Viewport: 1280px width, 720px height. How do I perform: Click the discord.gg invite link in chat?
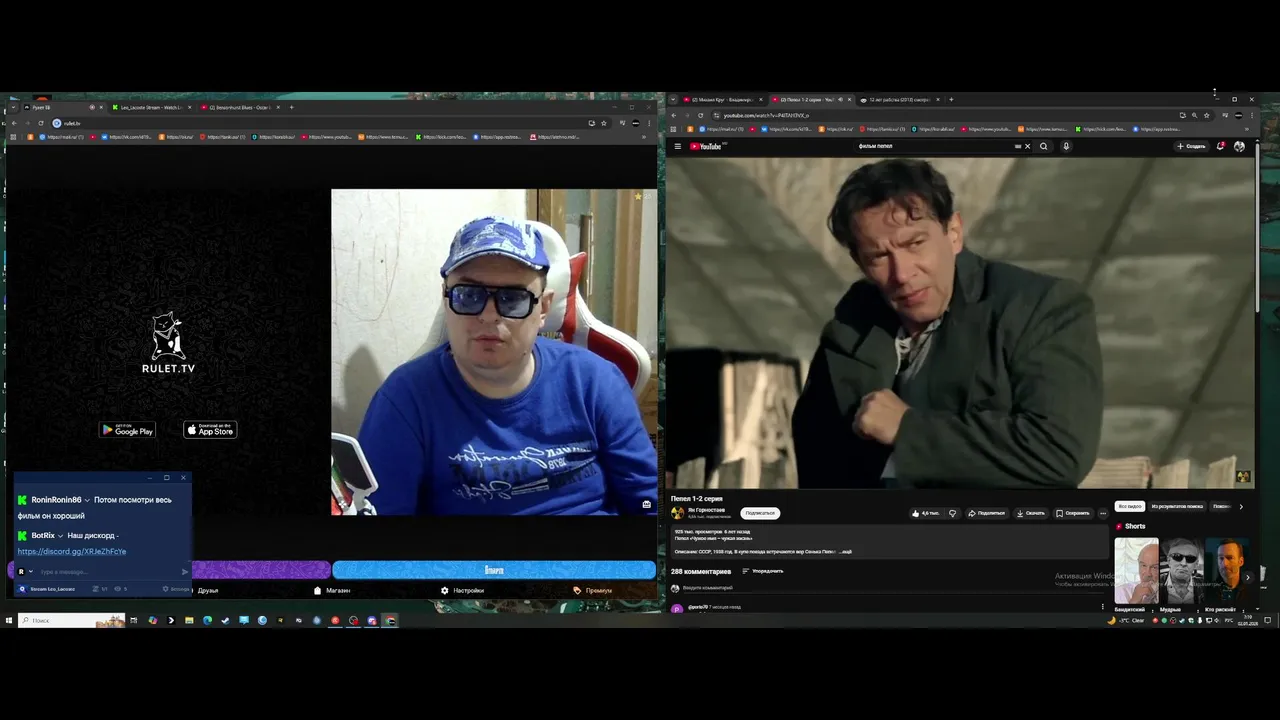(72, 551)
